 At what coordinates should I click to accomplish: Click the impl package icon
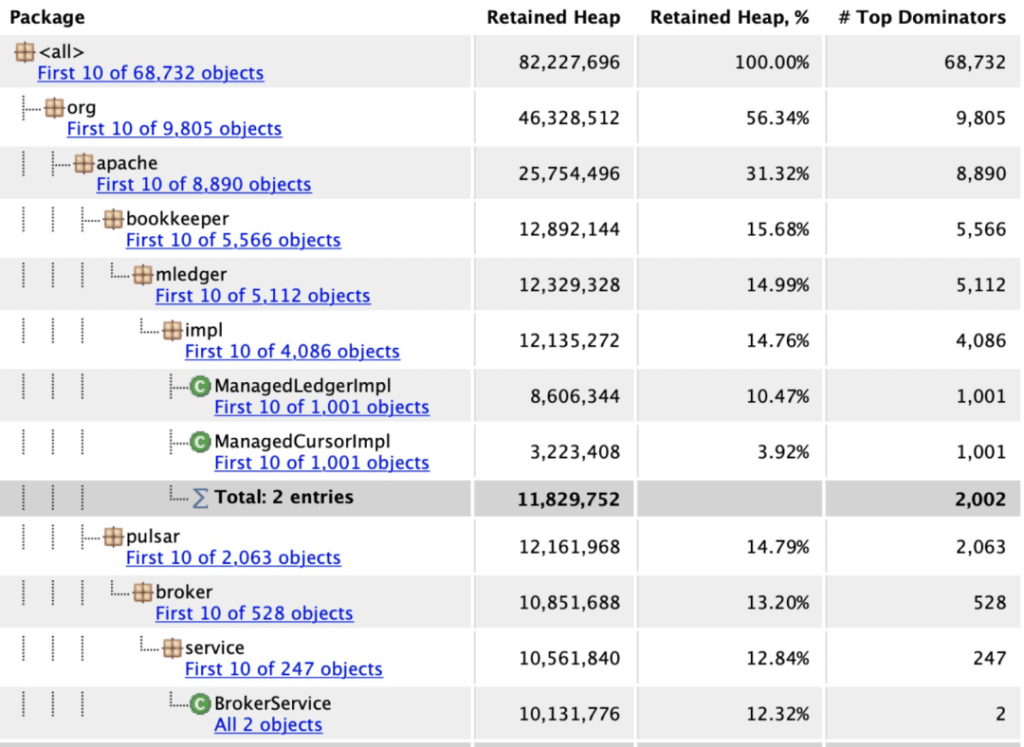pos(172,330)
